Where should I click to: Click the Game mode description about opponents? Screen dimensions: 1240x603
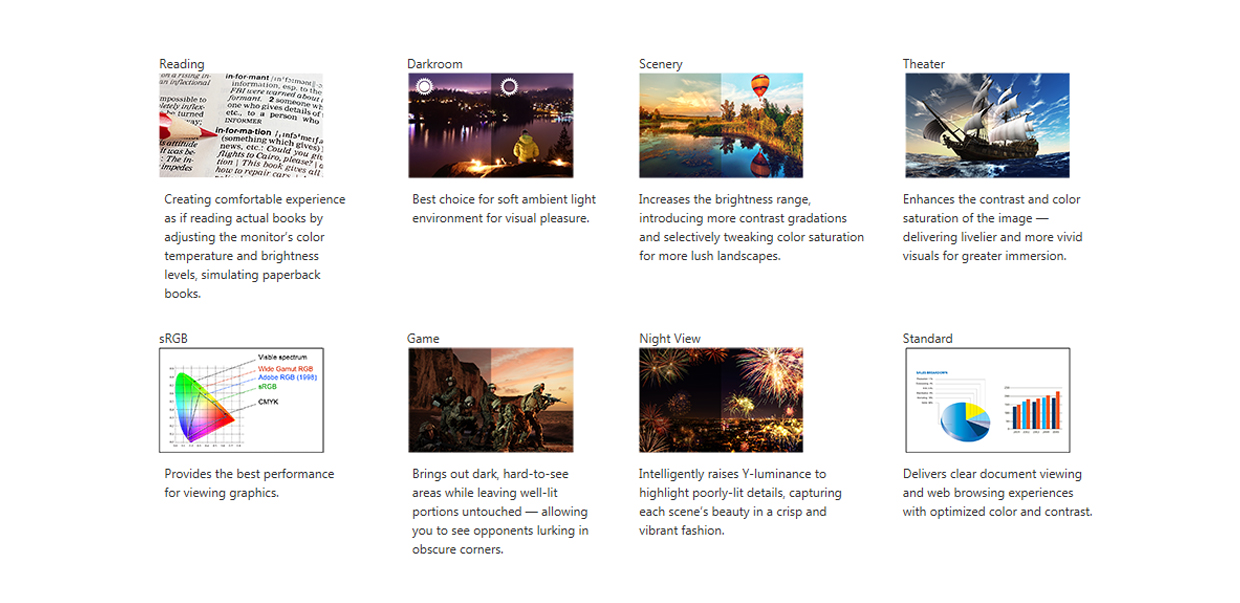click(500, 511)
